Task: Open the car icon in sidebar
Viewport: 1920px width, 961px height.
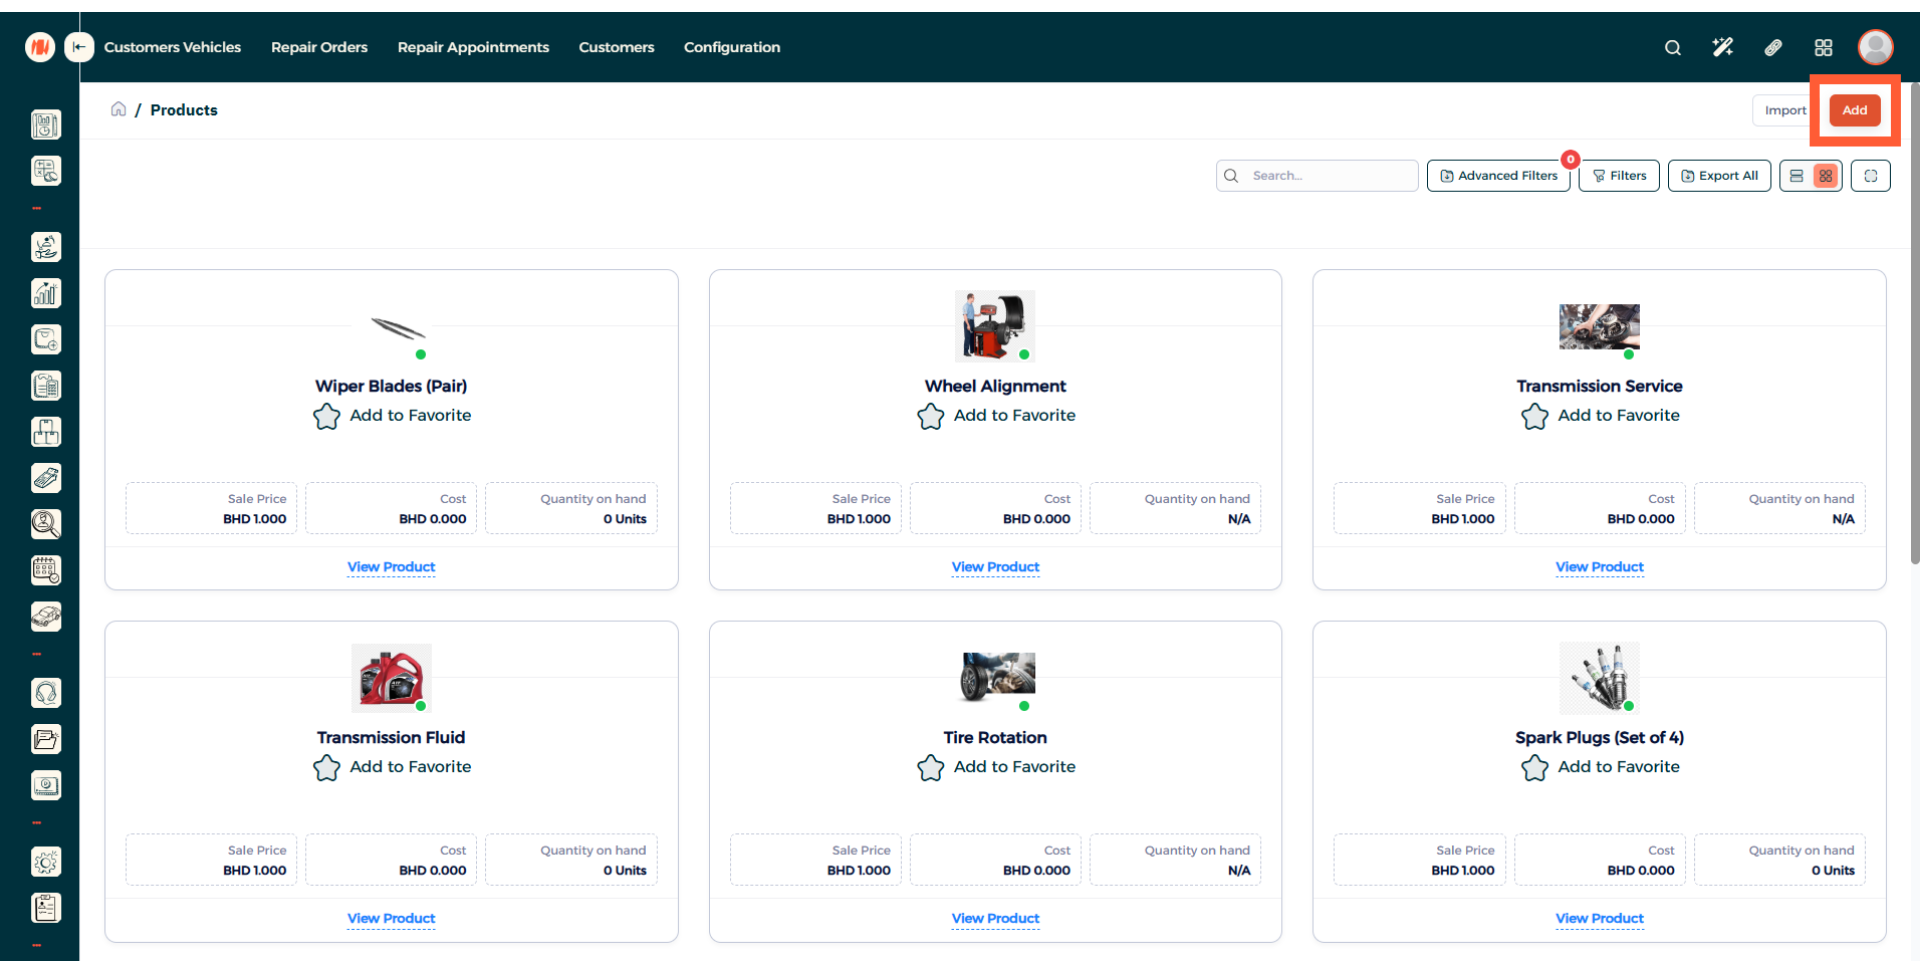Action: click(x=46, y=616)
